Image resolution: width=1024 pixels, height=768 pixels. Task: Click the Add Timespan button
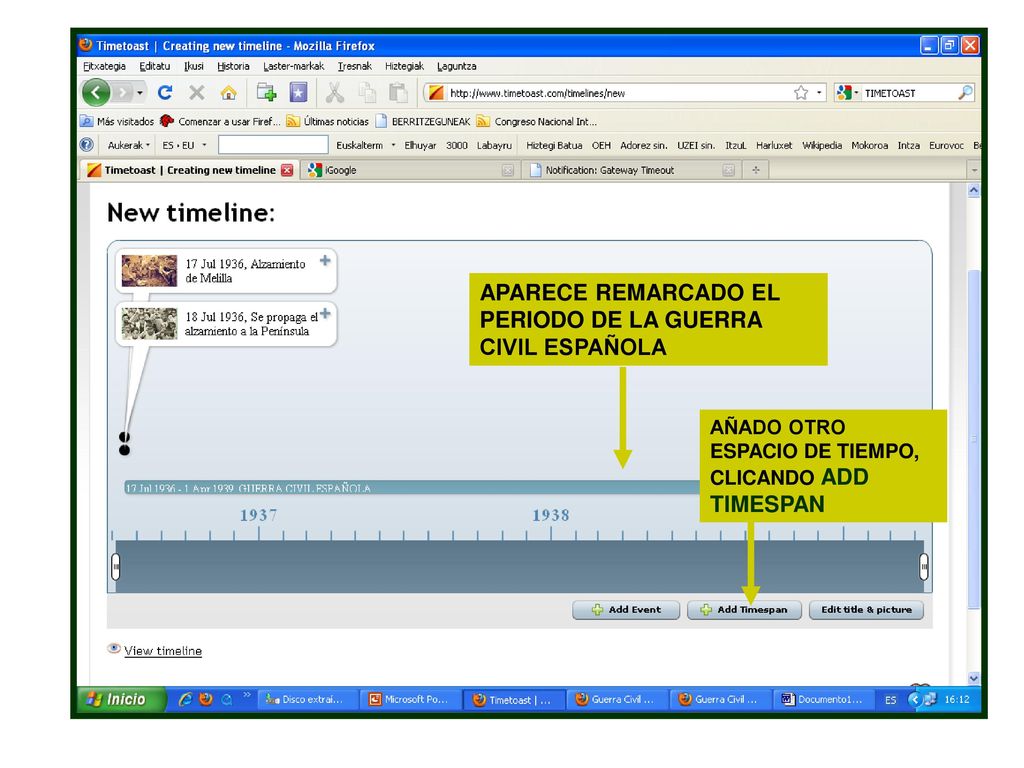744,610
